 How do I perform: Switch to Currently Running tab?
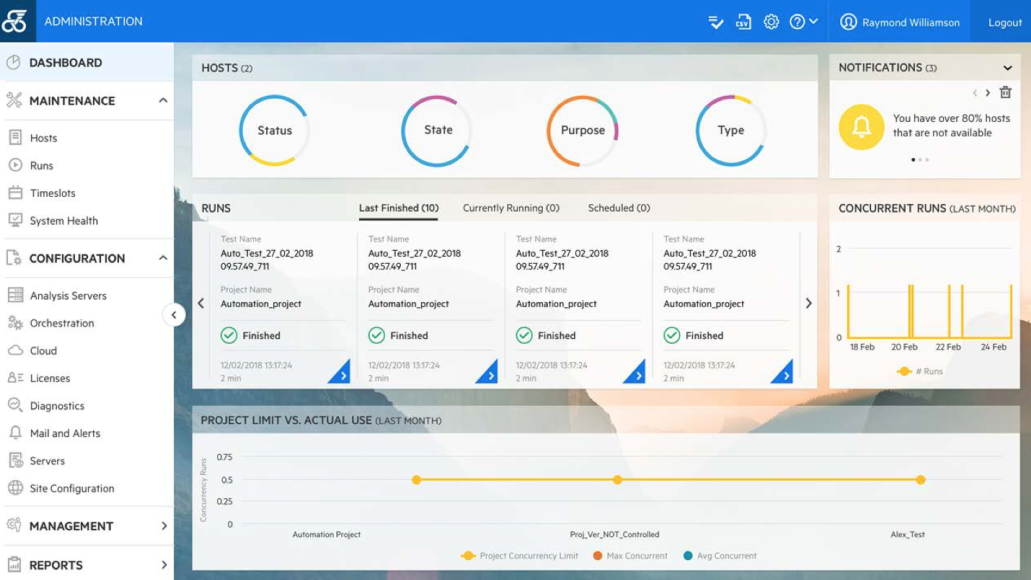[x=510, y=208]
